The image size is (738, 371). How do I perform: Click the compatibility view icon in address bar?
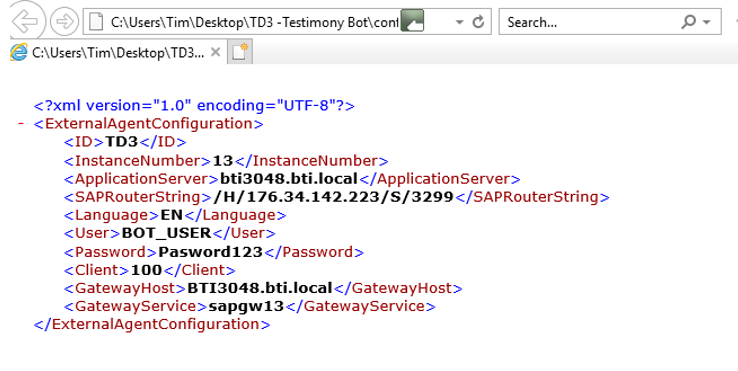pyautogui.click(x=412, y=22)
